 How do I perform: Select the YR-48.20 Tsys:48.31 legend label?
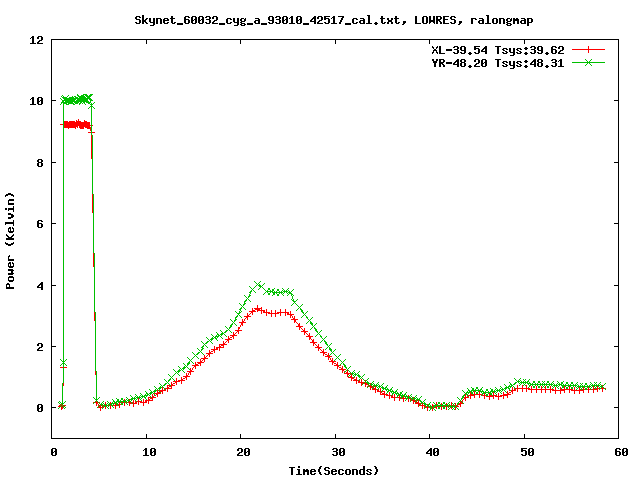click(498, 63)
